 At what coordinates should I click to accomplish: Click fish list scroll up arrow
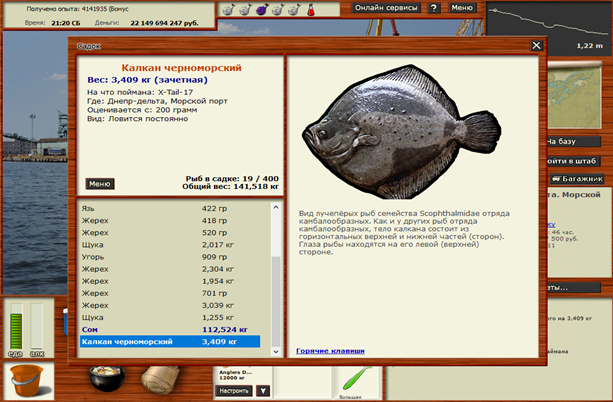(x=276, y=207)
